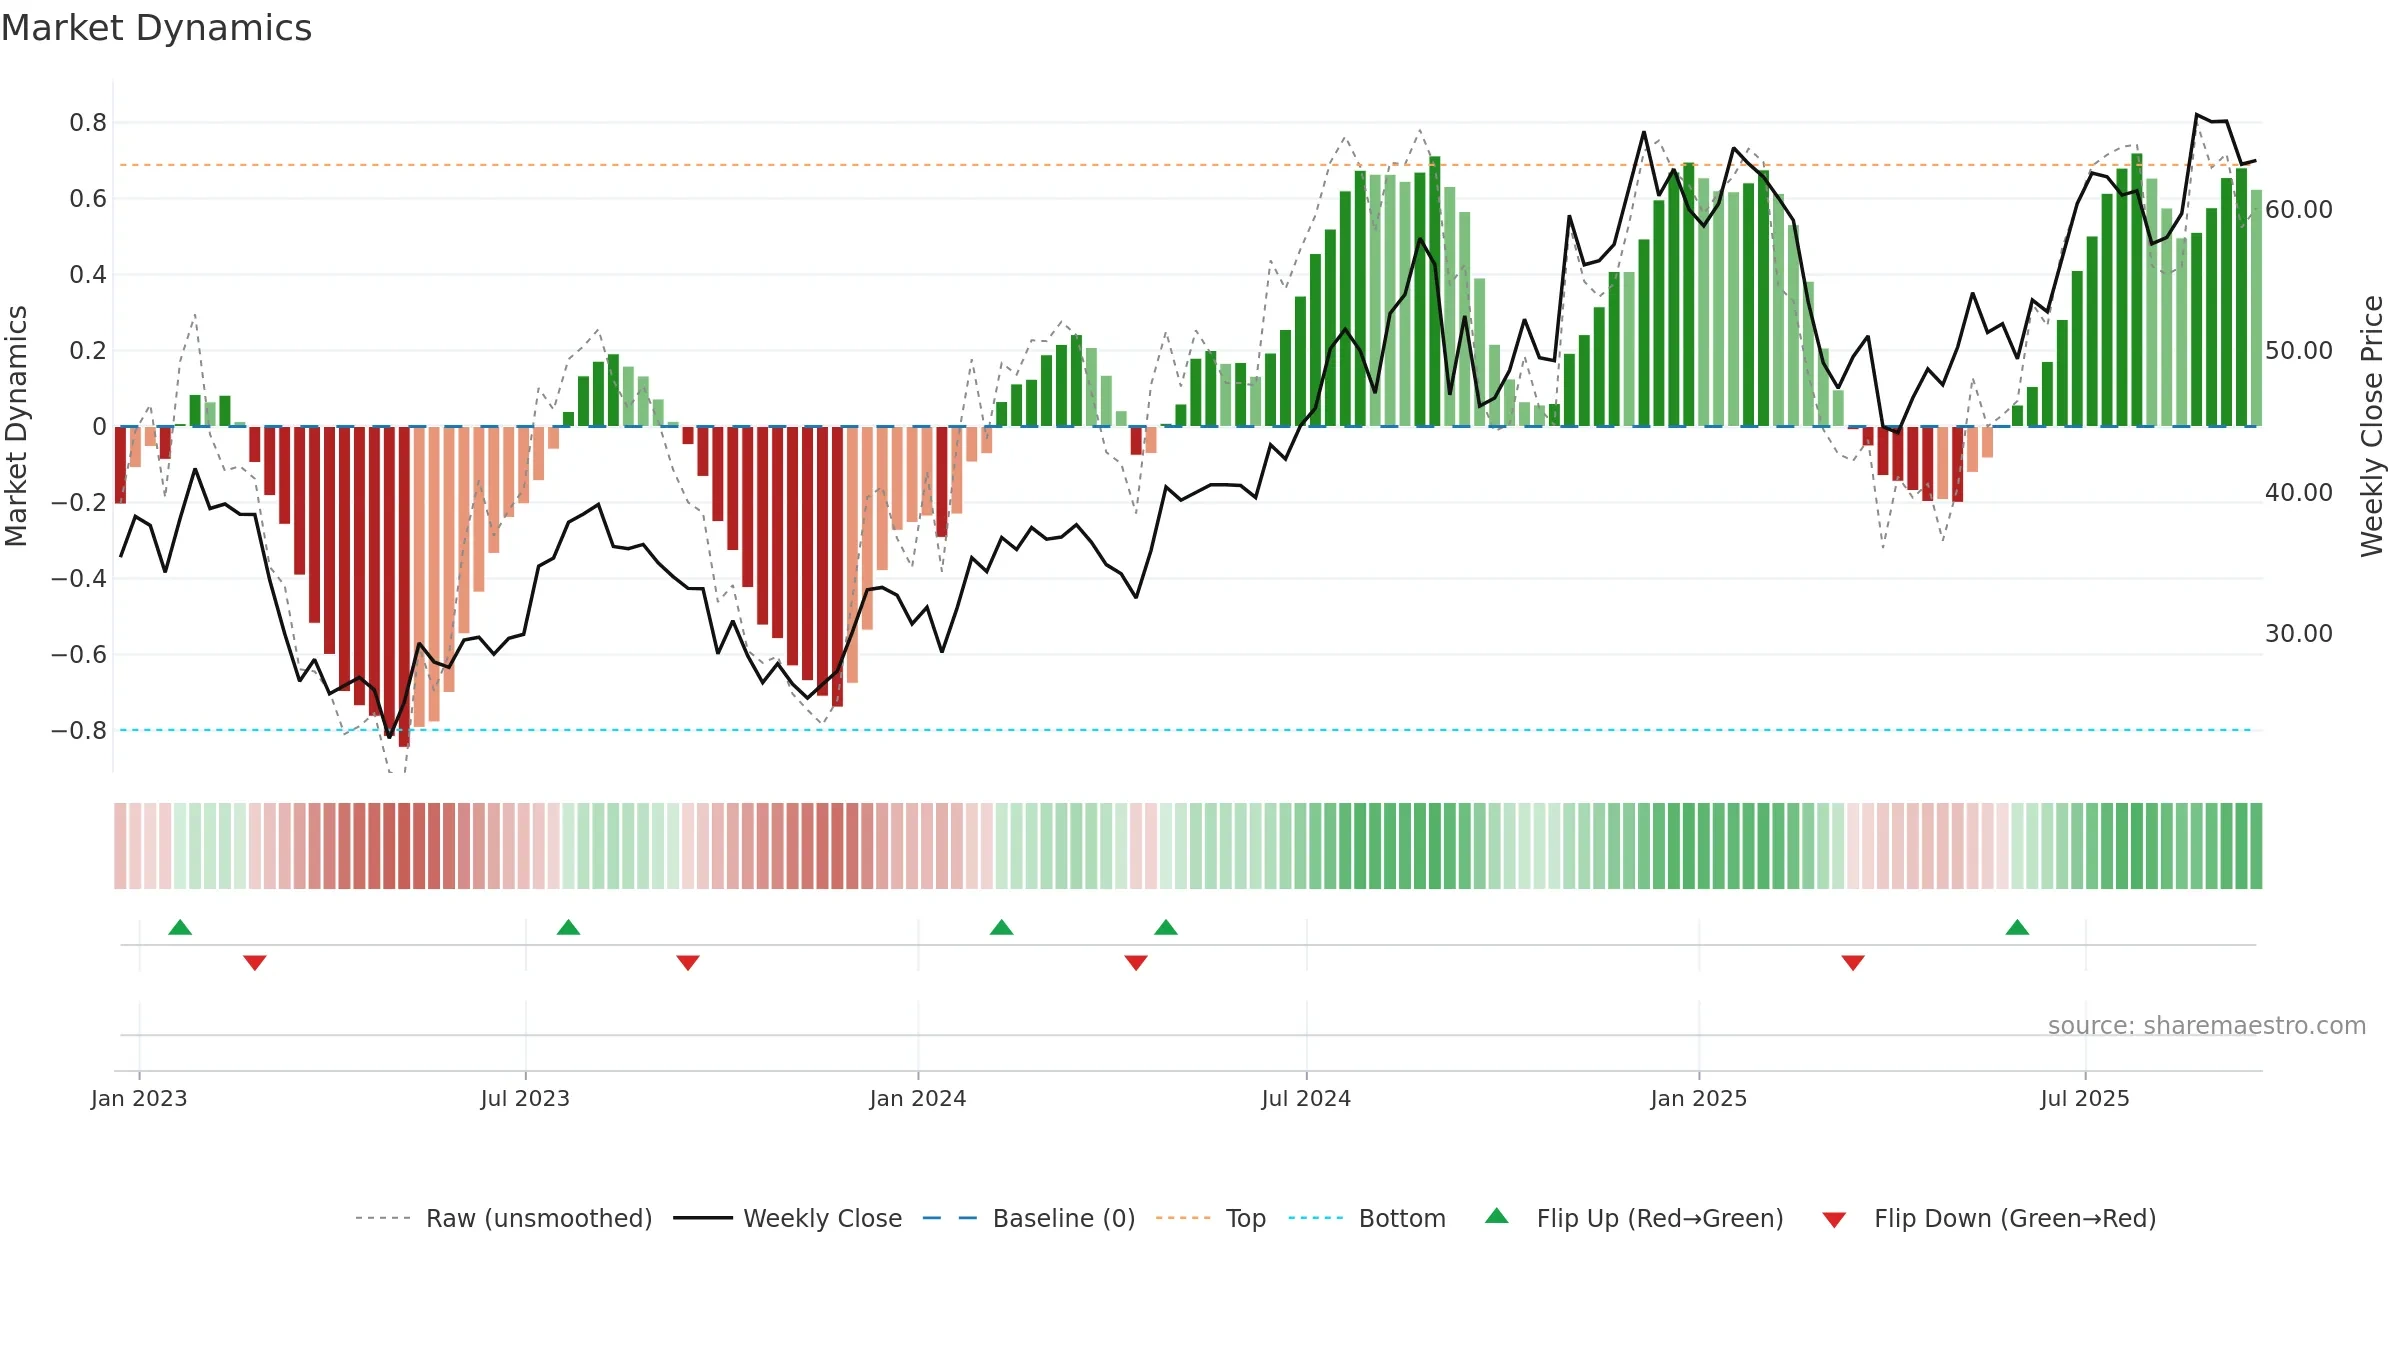Click the Market Dynamics chart title
Viewport: 2400px width, 1350px height.
pos(157,28)
